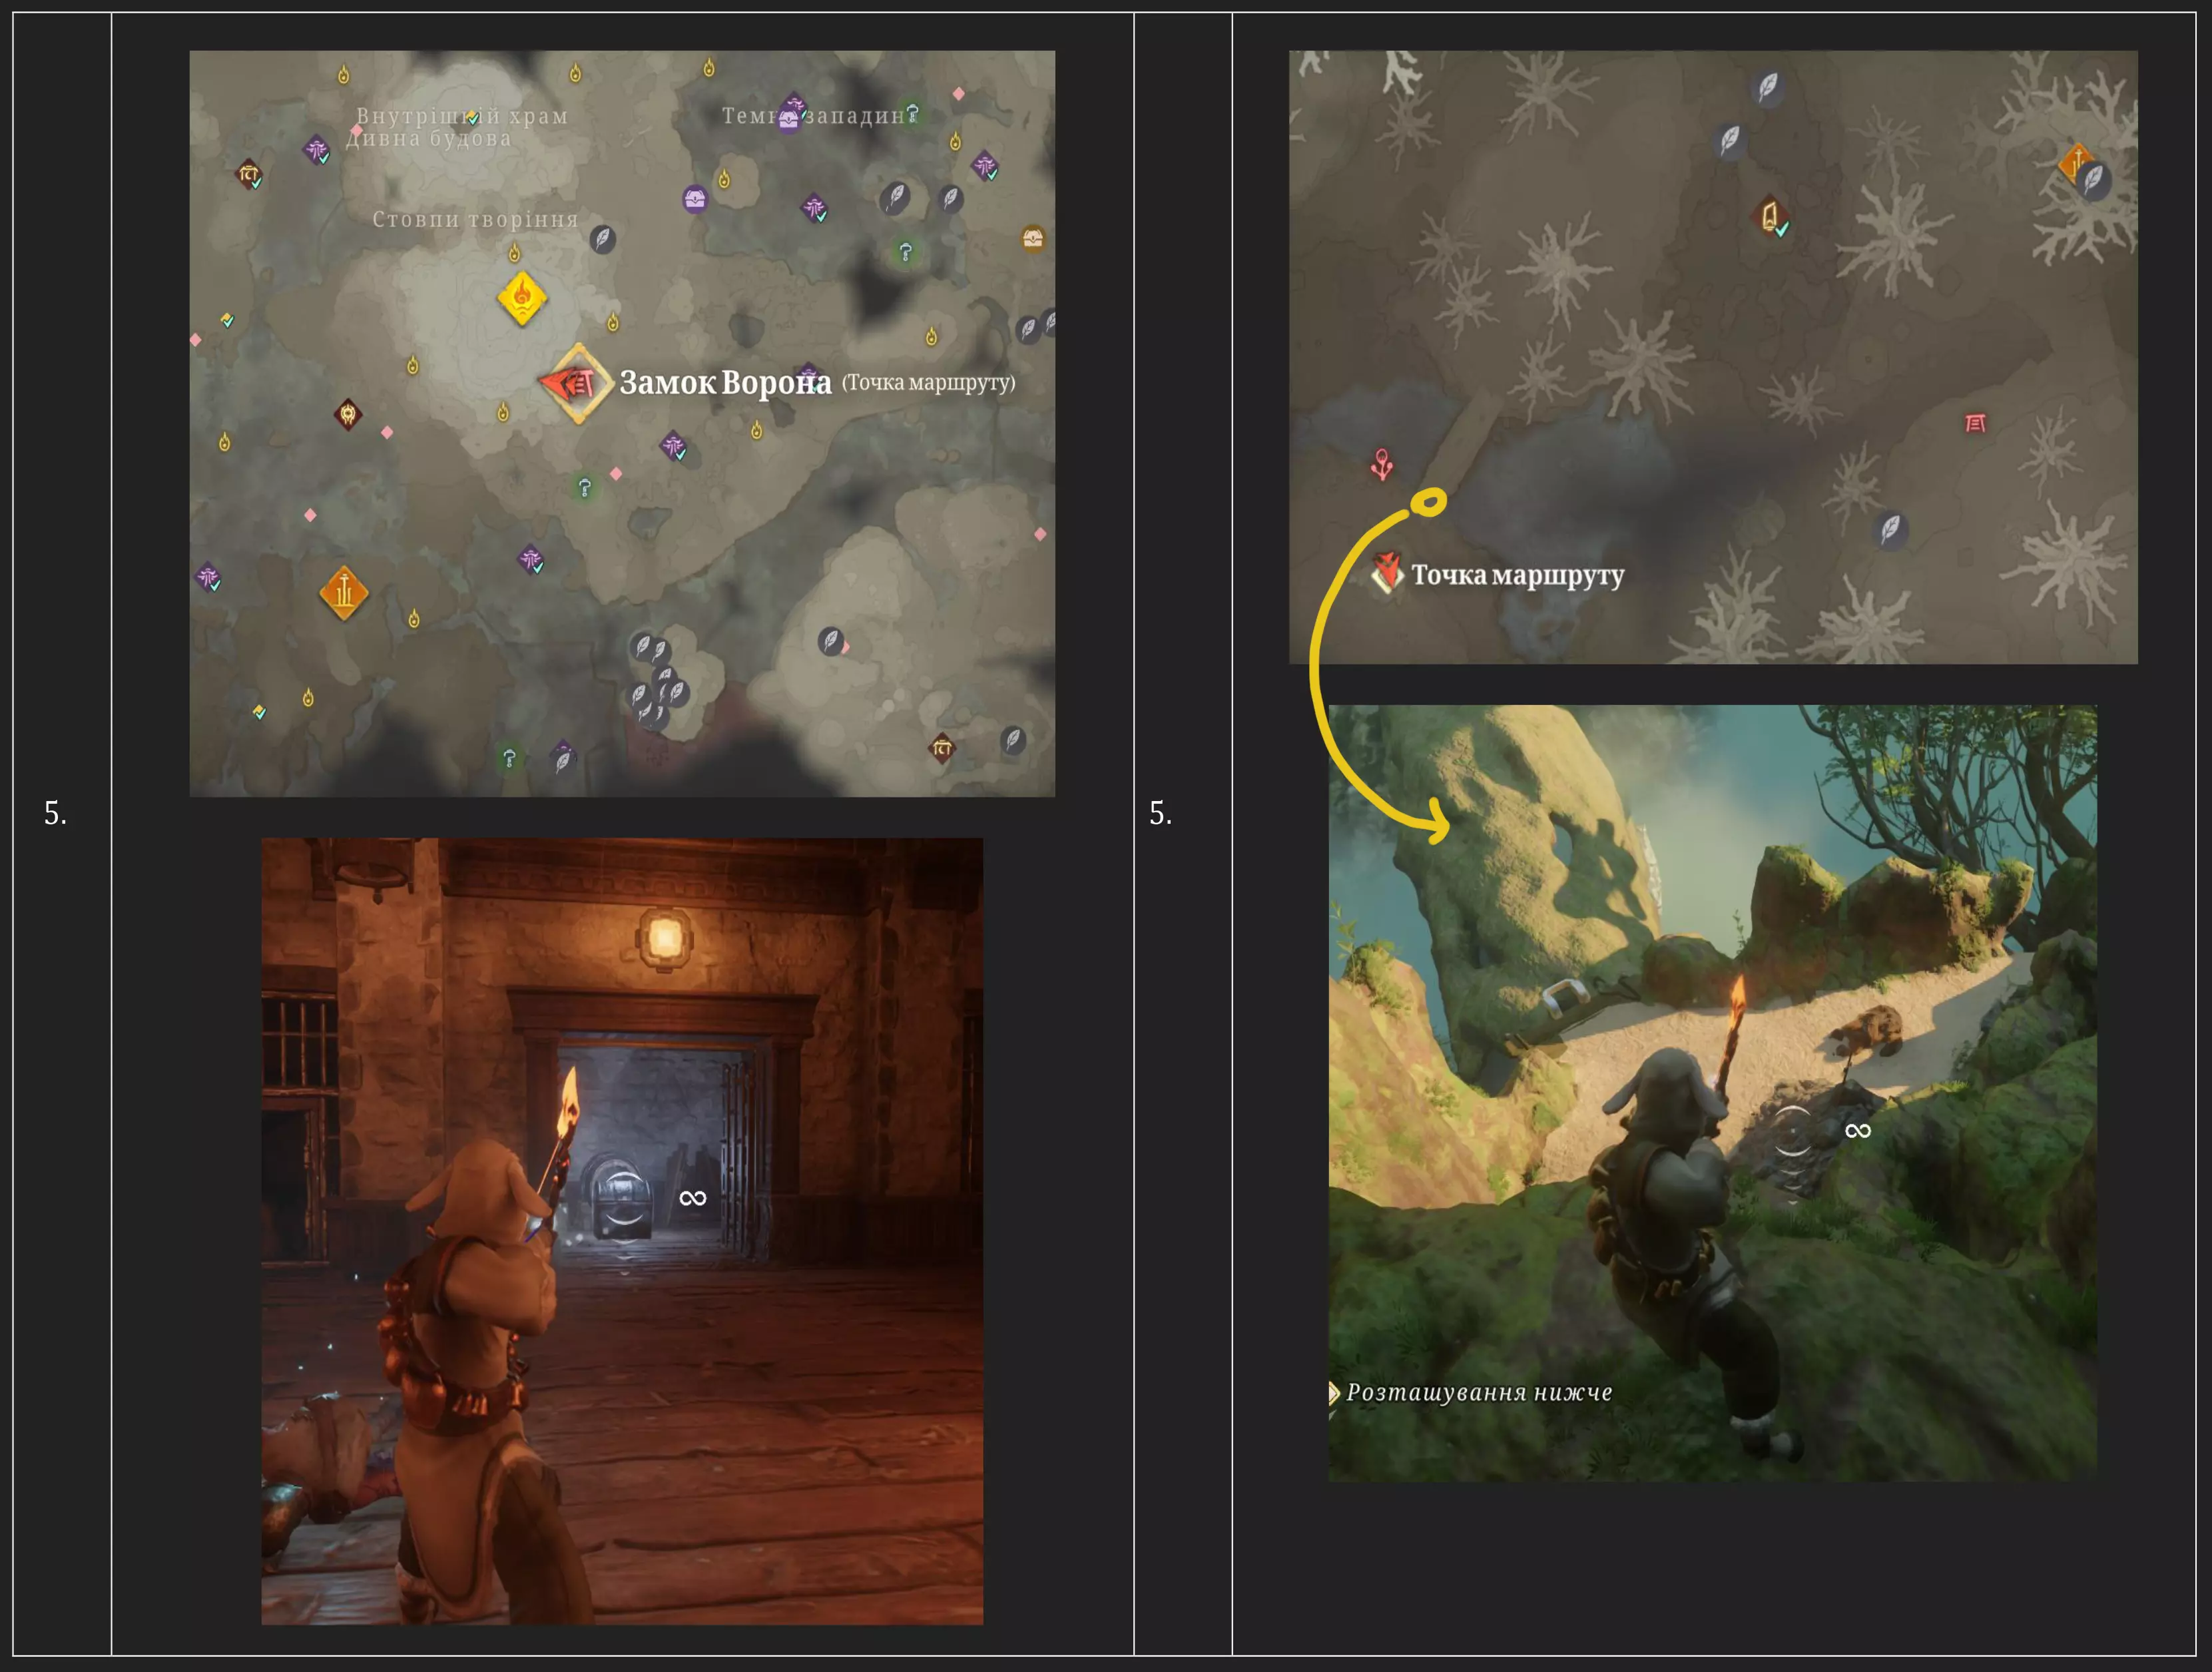Click the infinity symbol in castle screenshot
Screen dimensions: 2212x1672
coord(692,1198)
